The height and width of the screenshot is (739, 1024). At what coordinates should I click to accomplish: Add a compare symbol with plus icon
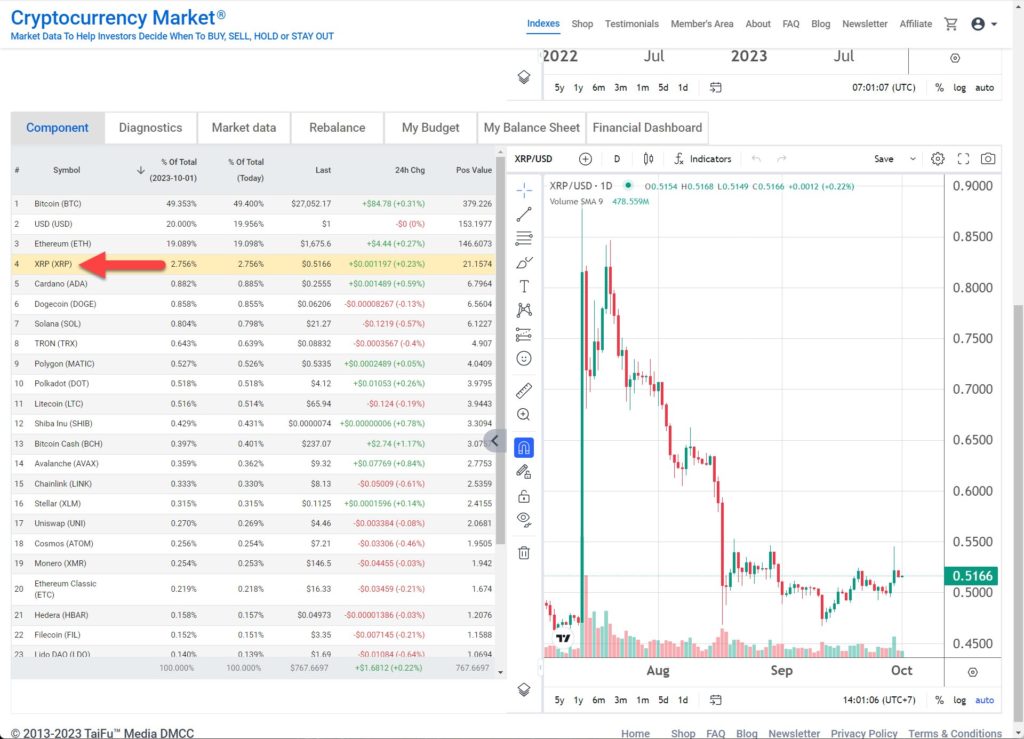point(585,159)
